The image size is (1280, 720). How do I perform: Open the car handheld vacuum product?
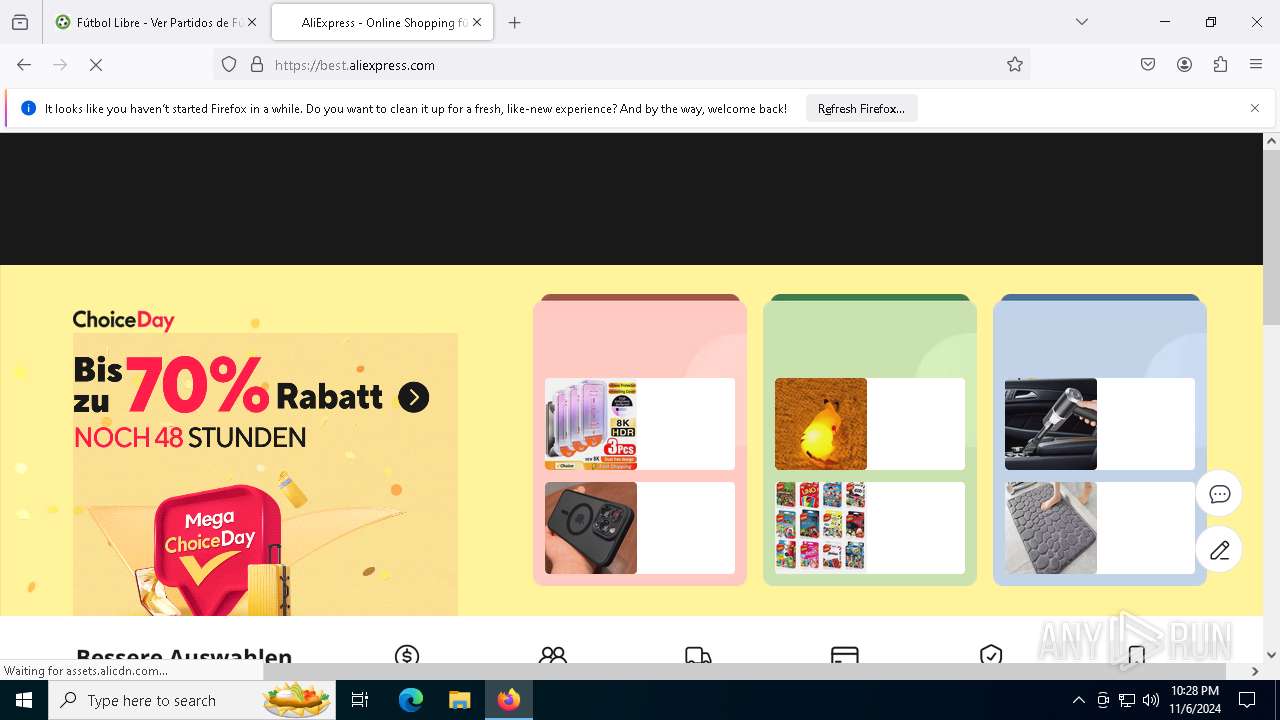[1051, 424]
